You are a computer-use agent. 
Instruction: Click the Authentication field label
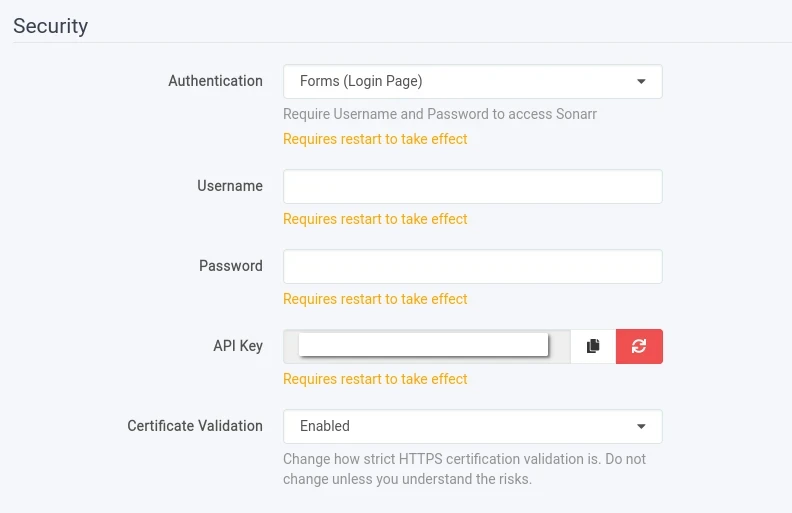click(x=215, y=81)
